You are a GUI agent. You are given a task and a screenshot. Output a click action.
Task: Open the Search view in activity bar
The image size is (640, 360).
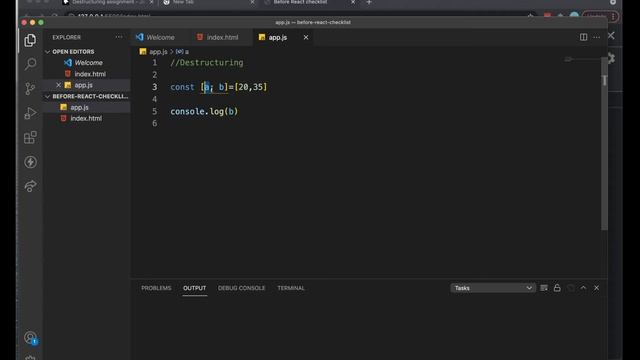(x=30, y=64)
